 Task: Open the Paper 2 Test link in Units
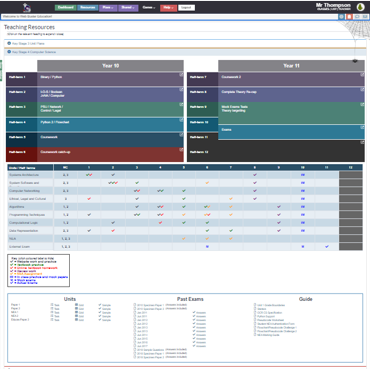(55, 309)
